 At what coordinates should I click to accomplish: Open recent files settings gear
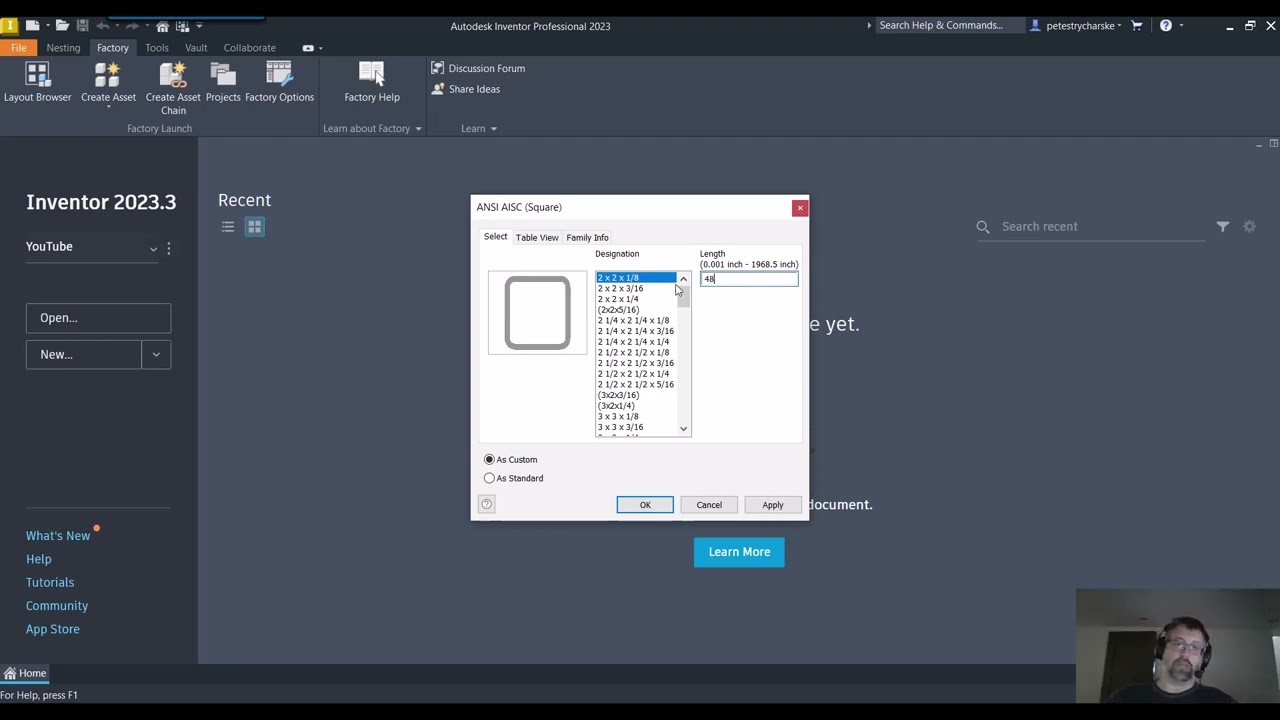click(x=1249, y=227)
